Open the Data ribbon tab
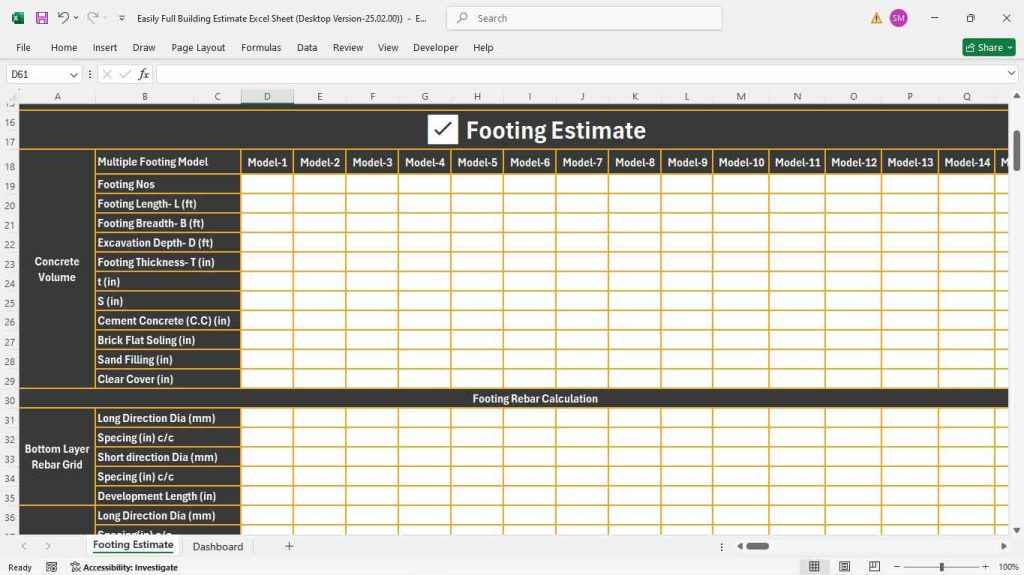The width and height of the screenshot is (1024, 575). (x=307, y=47)
